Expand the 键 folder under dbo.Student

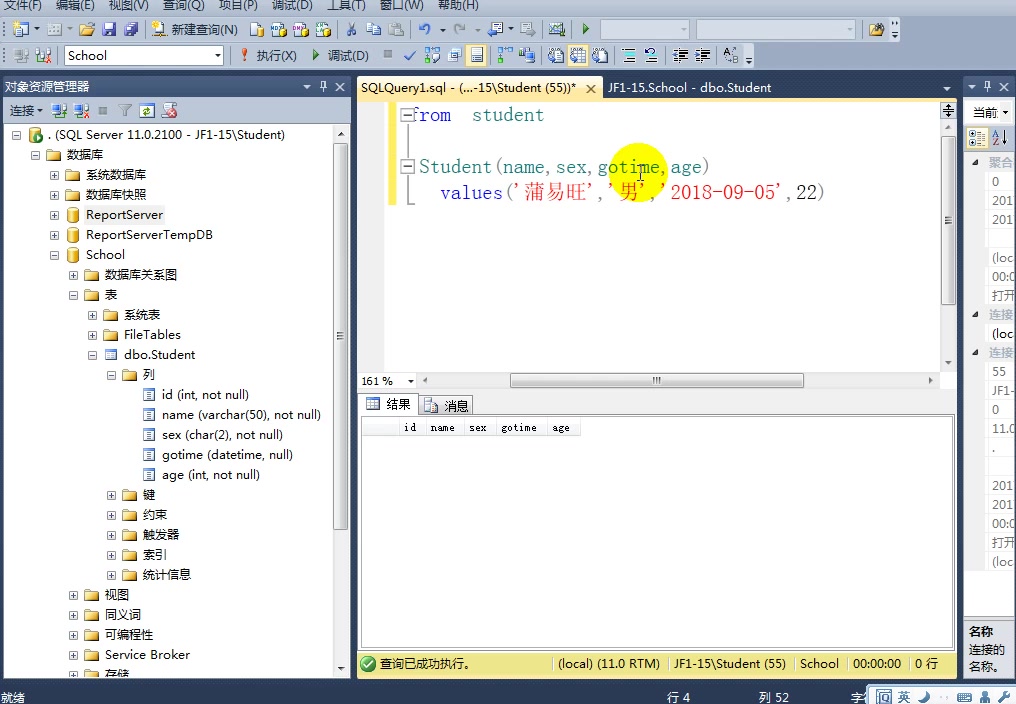pos(110,494)
